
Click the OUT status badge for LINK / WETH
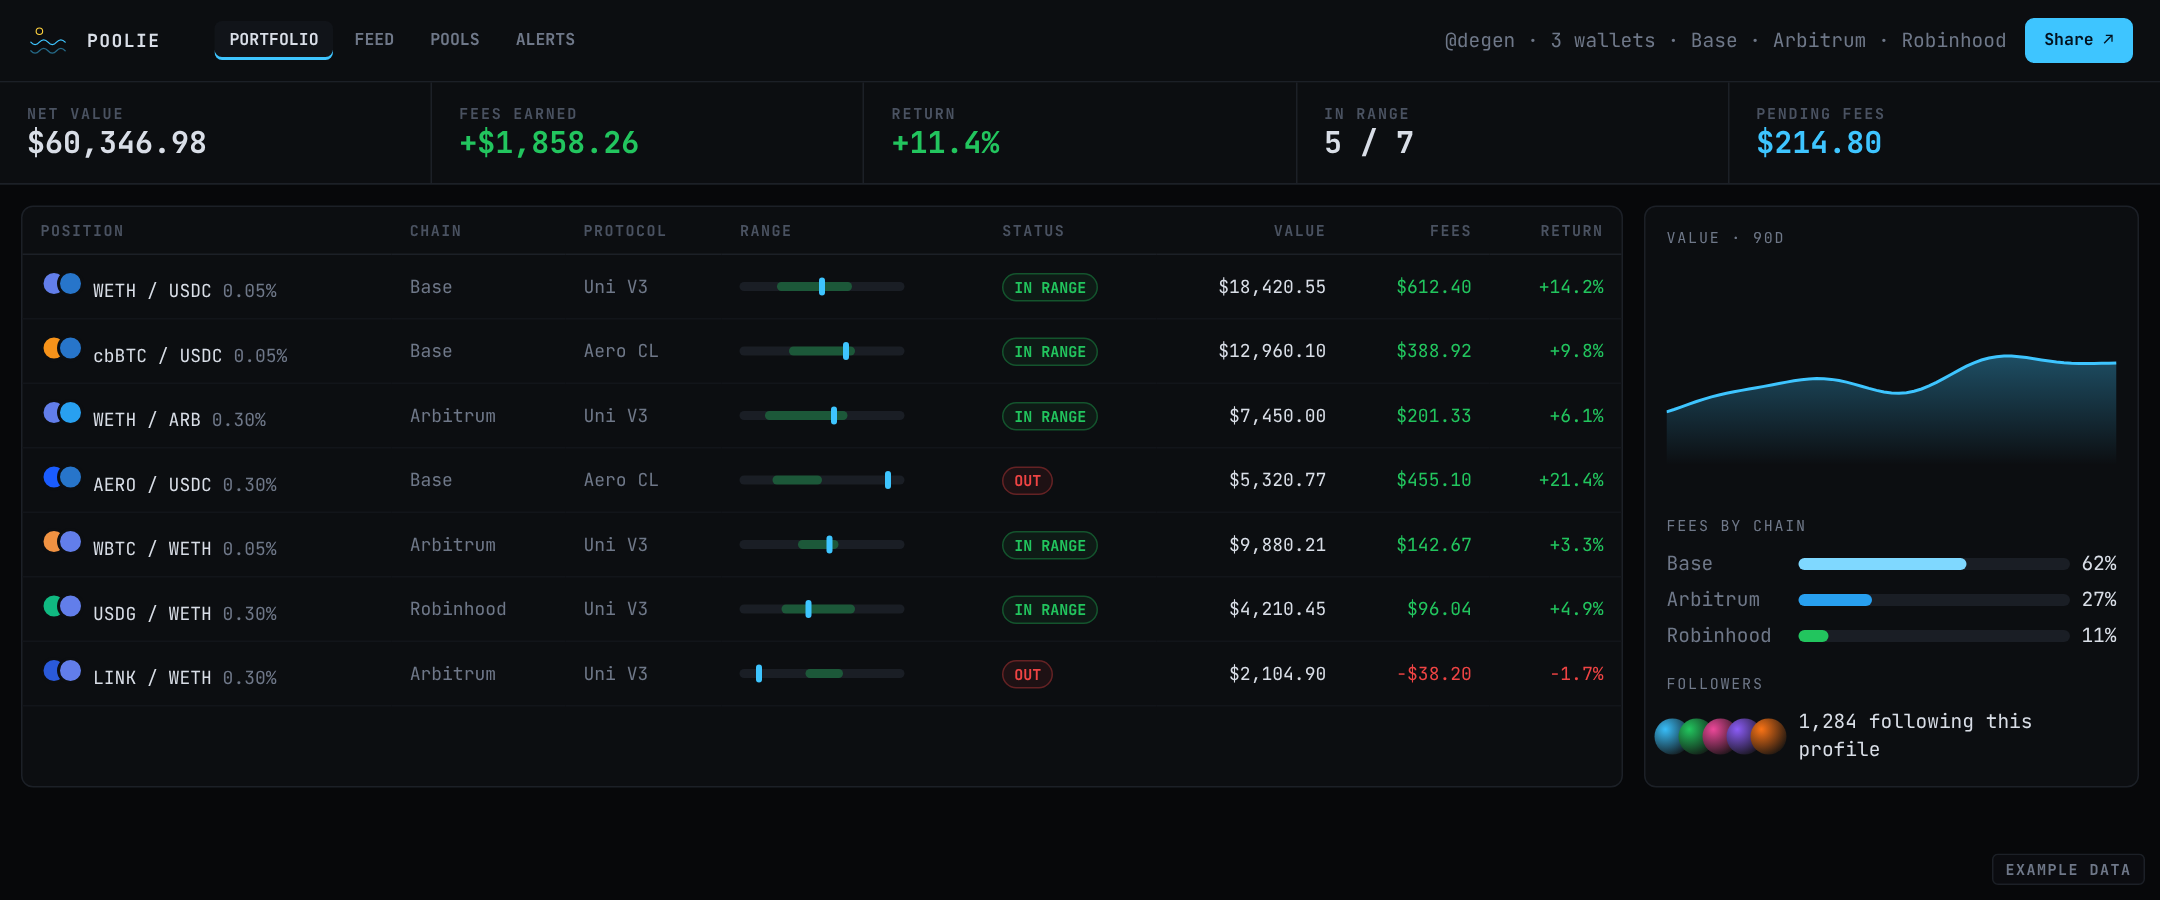(x=1027, y=675)
